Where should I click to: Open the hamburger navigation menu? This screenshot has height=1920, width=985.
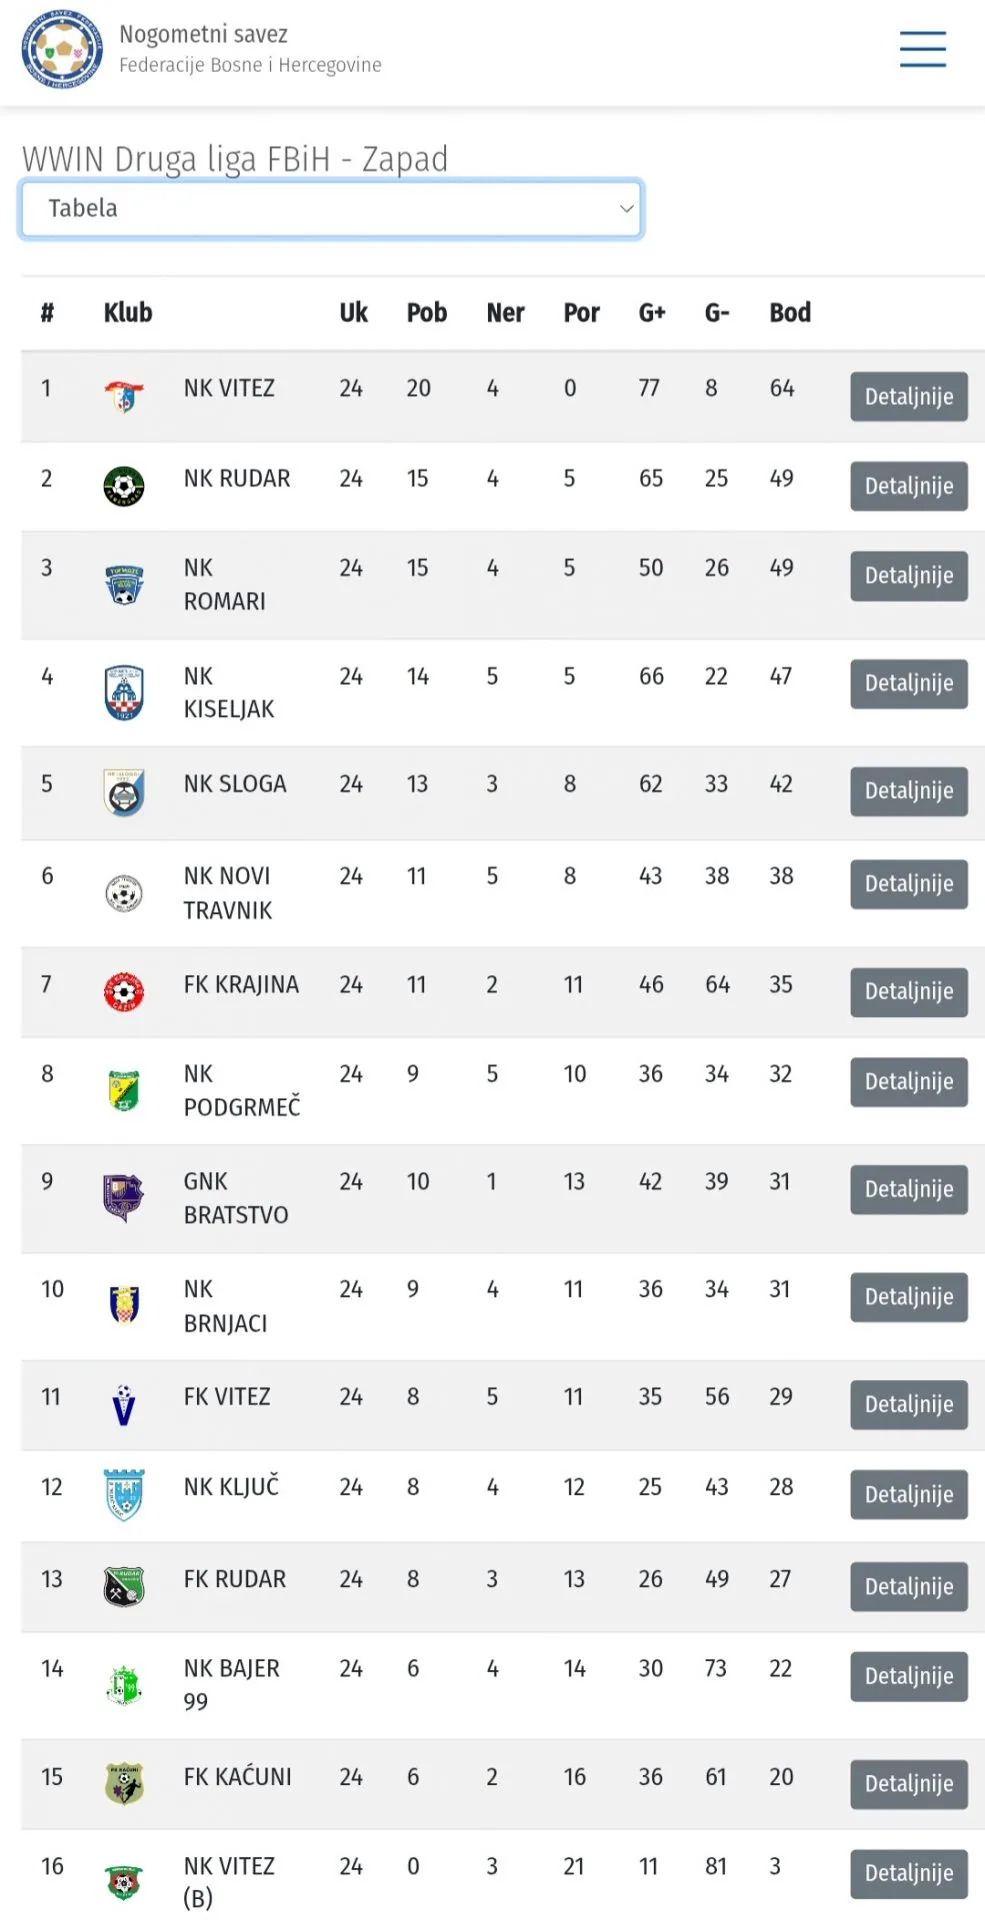922,49
